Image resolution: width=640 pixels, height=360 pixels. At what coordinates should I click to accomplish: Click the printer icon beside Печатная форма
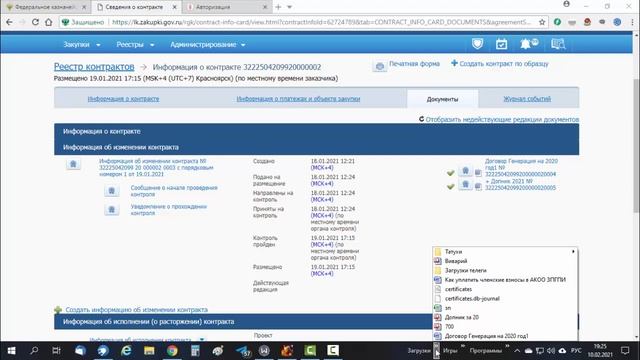click(380, 66)
